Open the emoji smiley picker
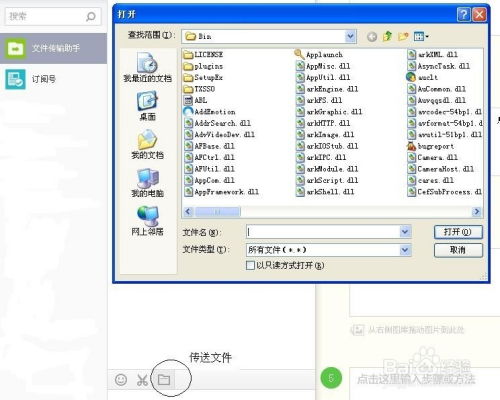 (121, 379)
